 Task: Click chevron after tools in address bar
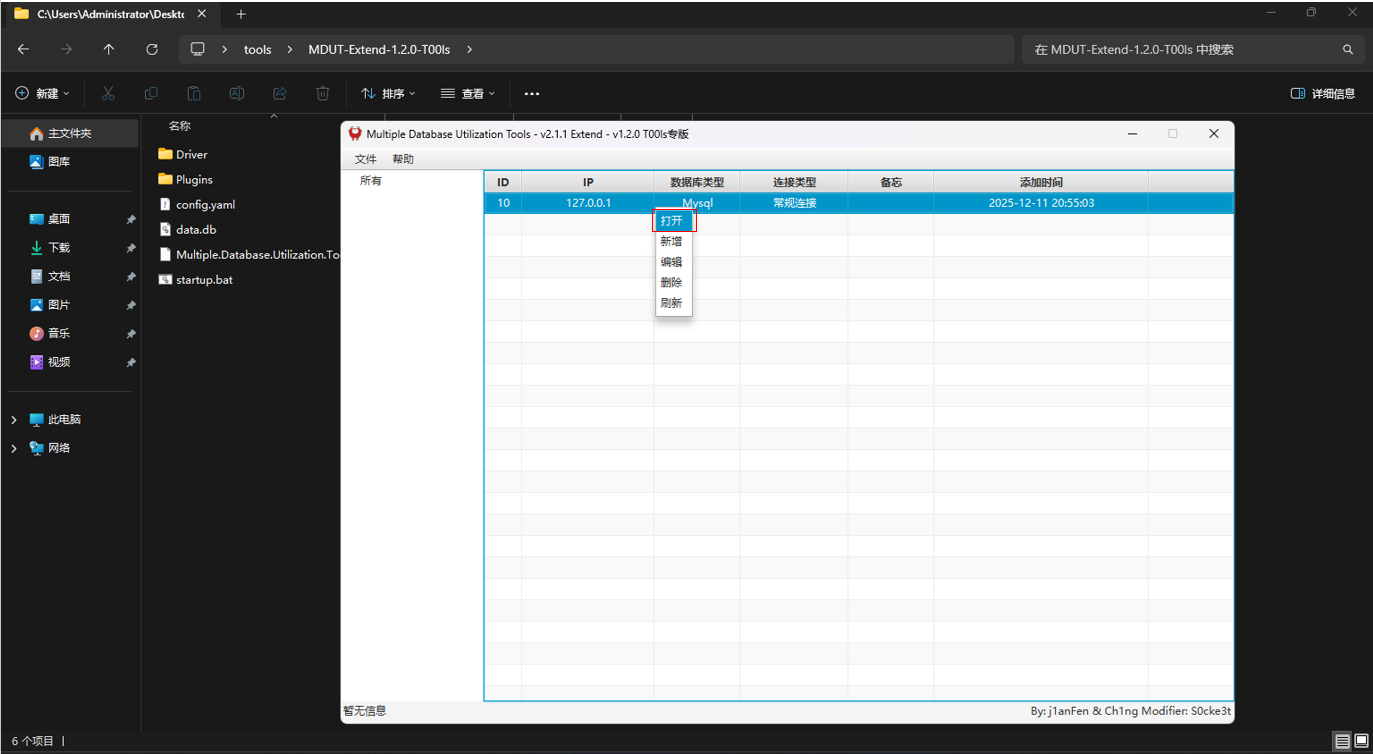point(290,49)
